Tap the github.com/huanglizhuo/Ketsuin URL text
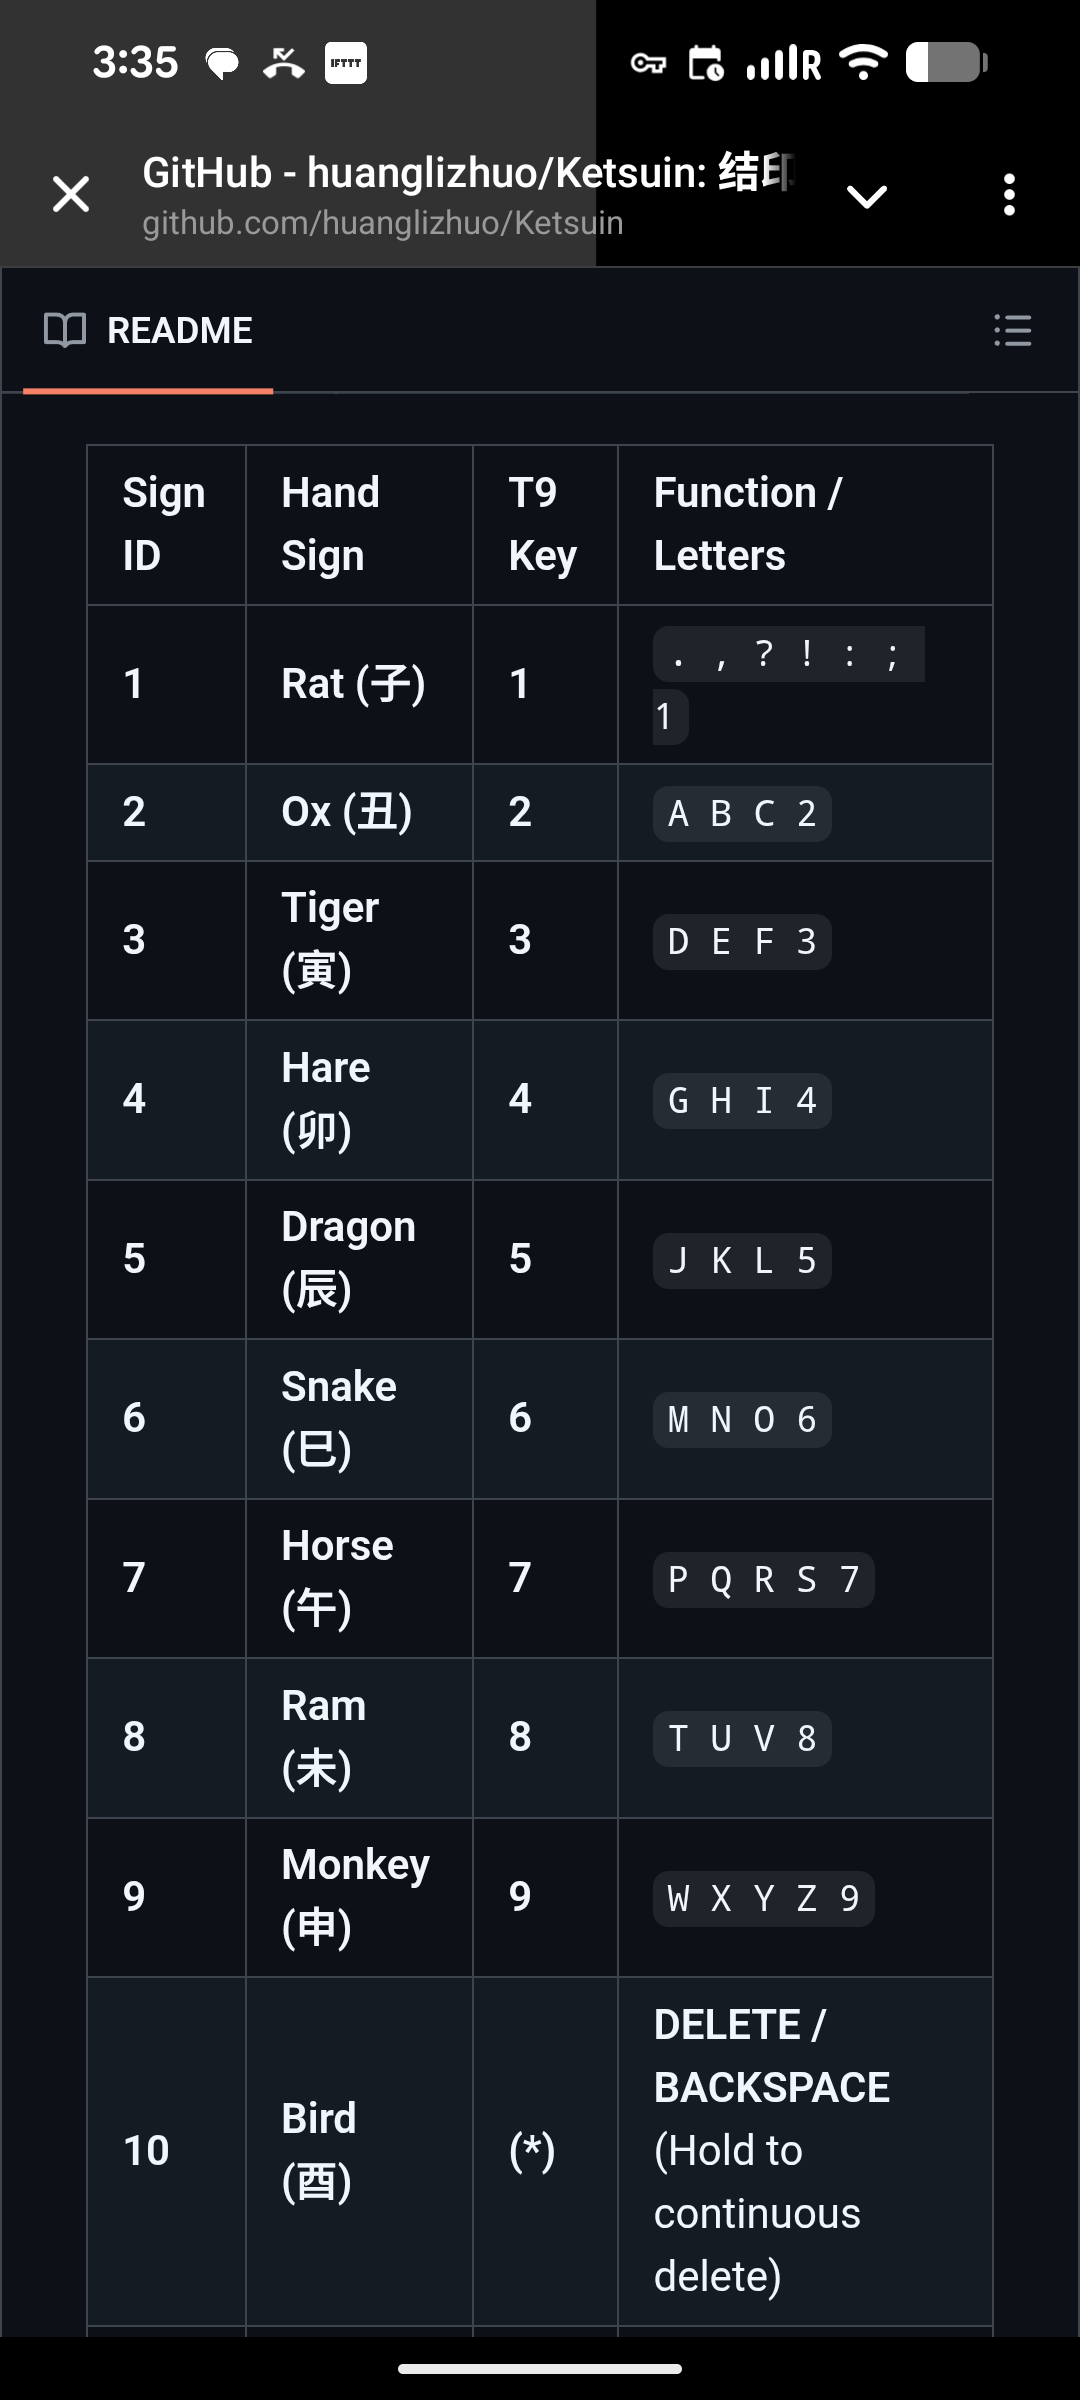Image resolution: width=1080 pixels, height=2400 pixels. (382, 223)
